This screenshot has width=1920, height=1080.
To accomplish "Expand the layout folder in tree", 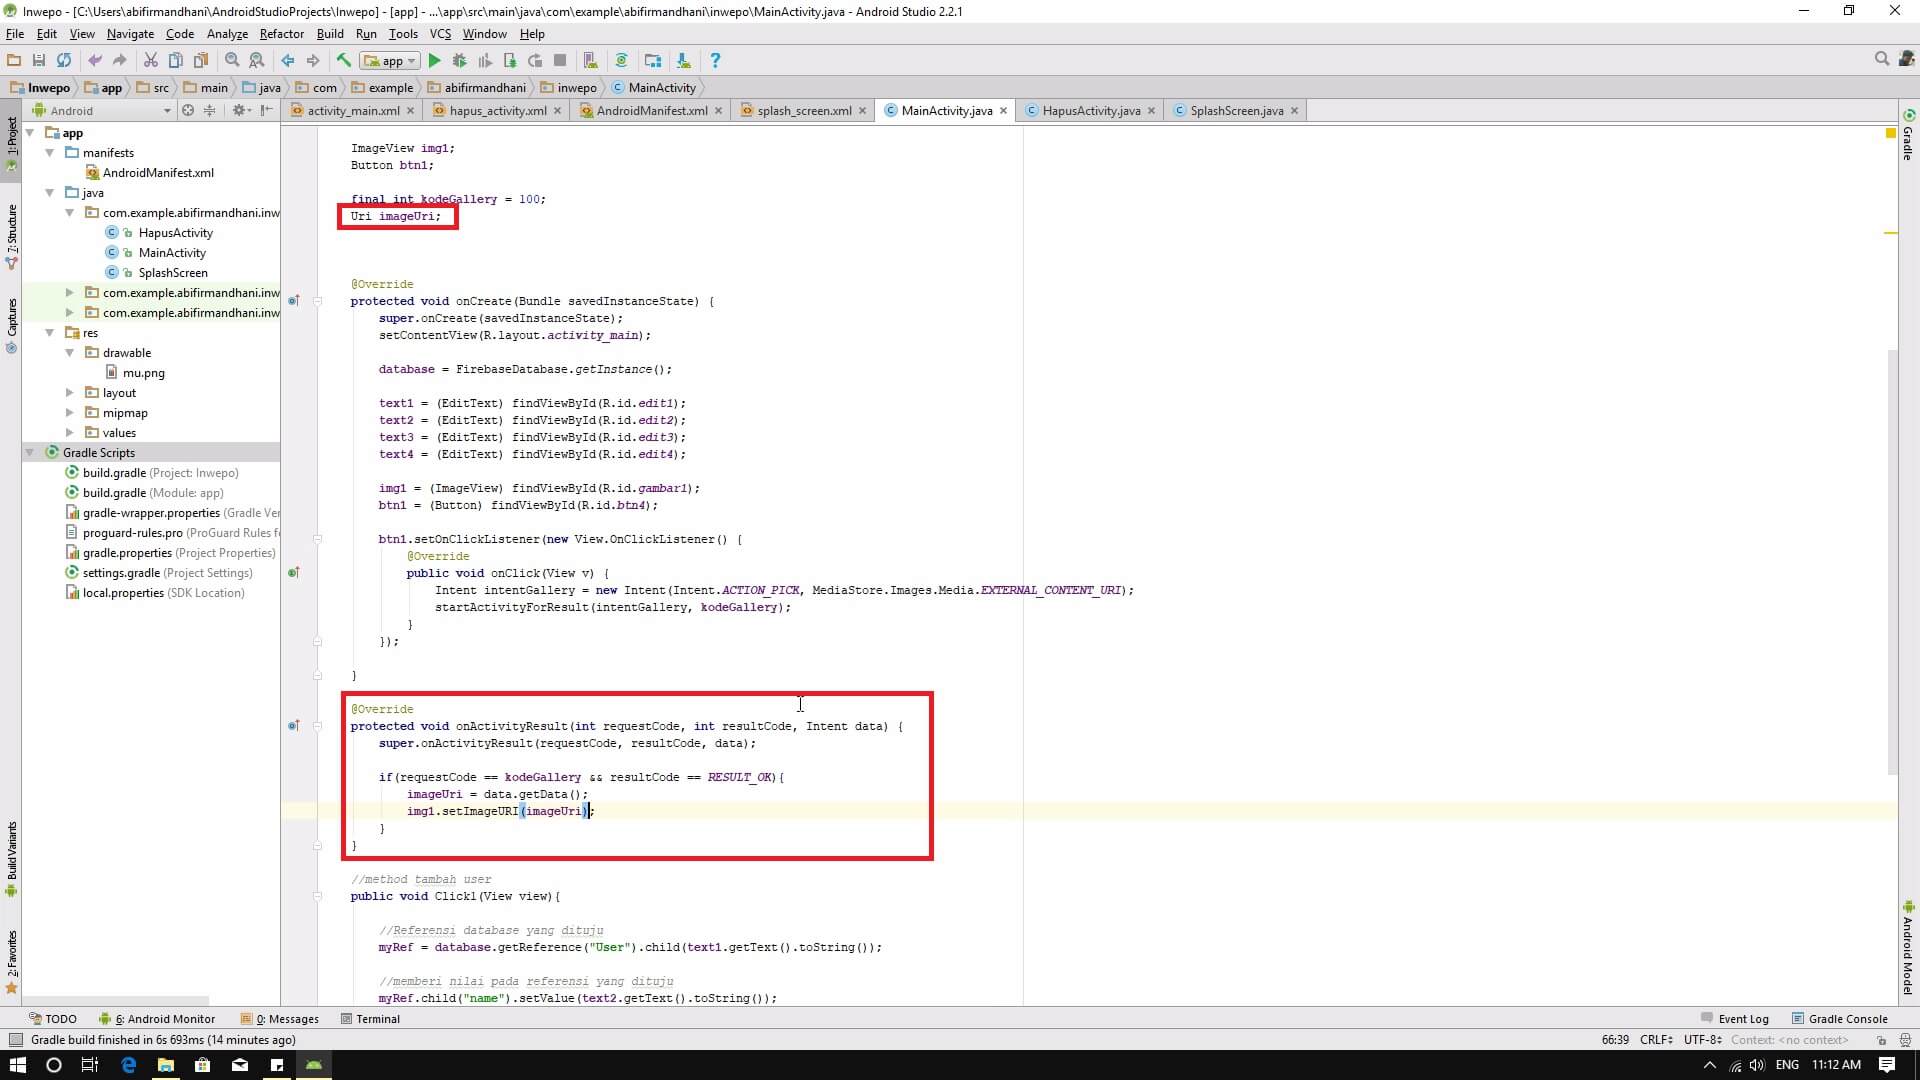I will [x=69, y=393].
